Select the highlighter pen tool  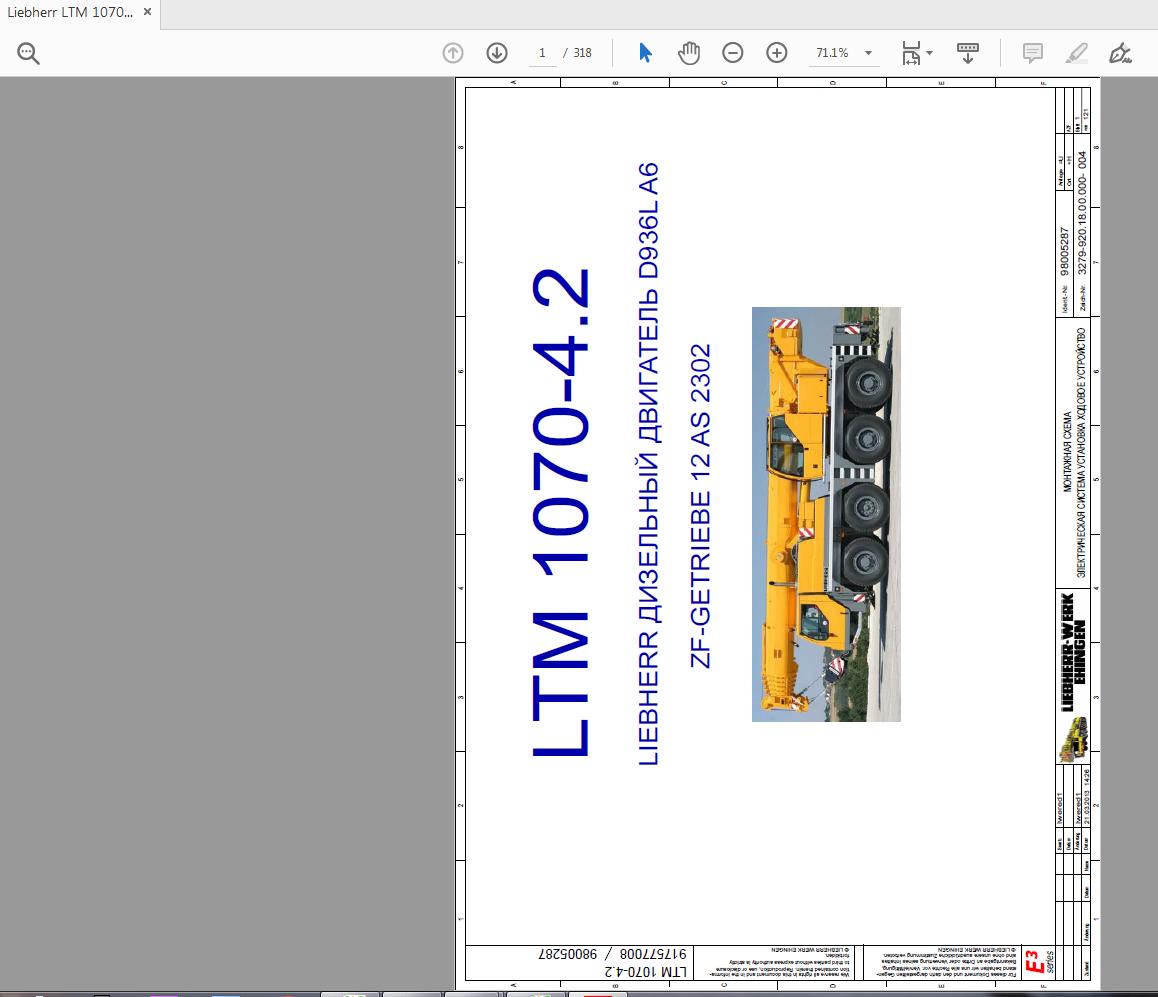(1077, 53)
